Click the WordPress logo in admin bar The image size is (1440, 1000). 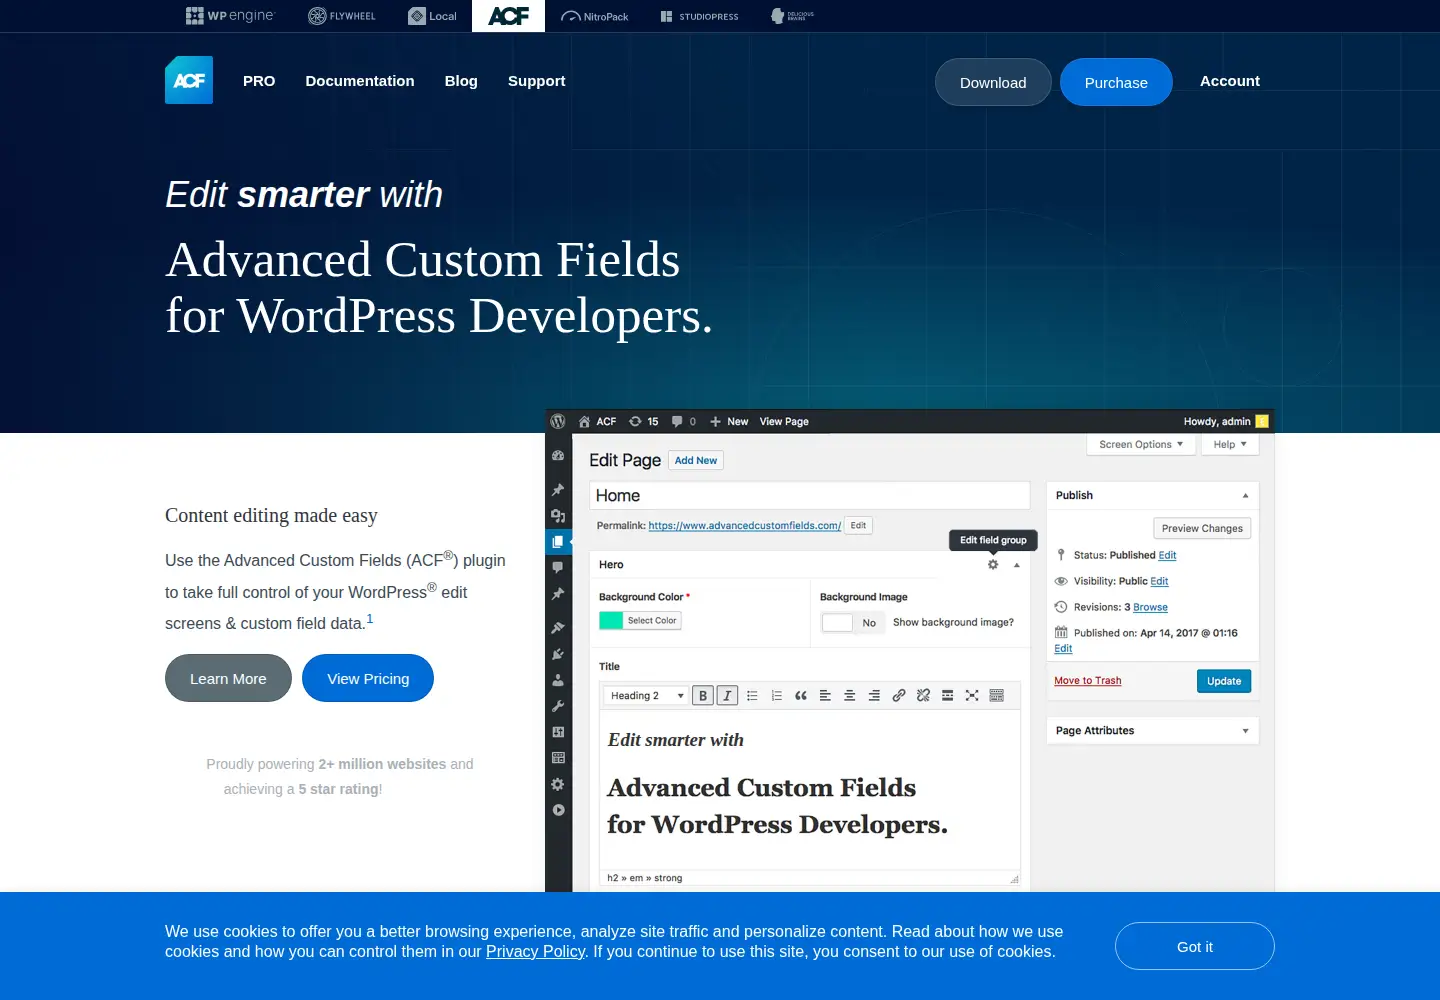tap(558, 421)
